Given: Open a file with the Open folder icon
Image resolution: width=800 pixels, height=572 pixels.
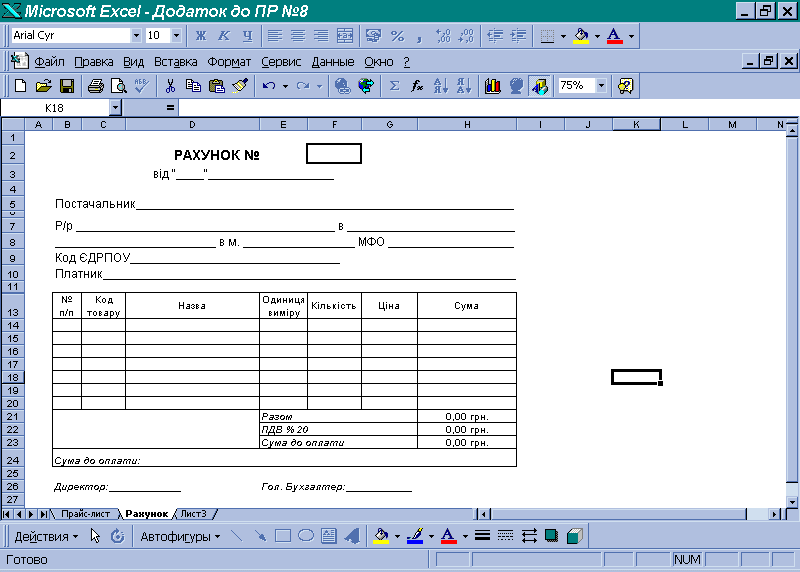Looking at the screenshot, I should click(43, 86).
